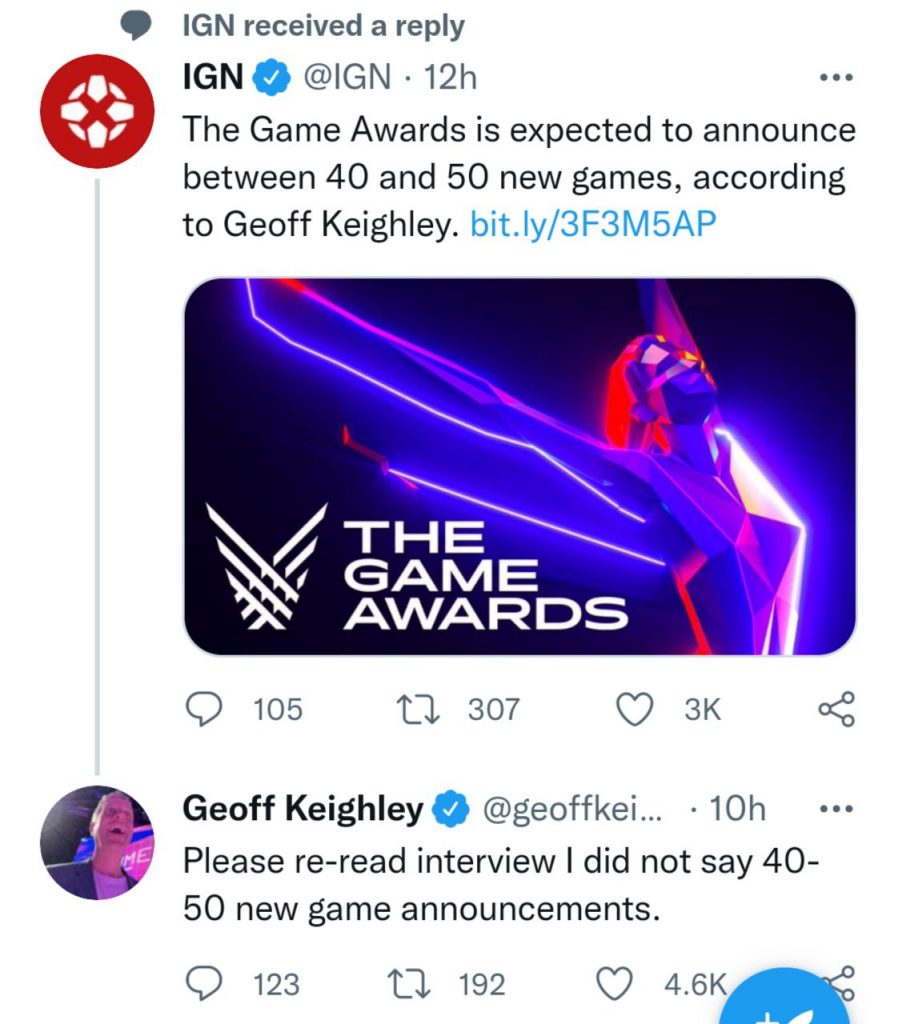Tap the Geoff Keighley display name
898x1024 pixels.
(x=302, y=808)
